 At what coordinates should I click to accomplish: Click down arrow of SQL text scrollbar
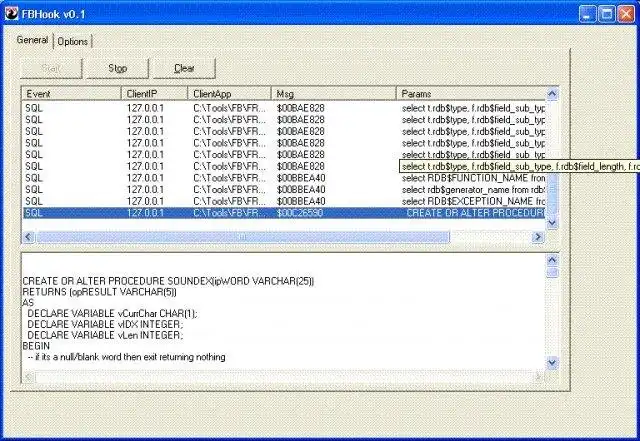552,362
